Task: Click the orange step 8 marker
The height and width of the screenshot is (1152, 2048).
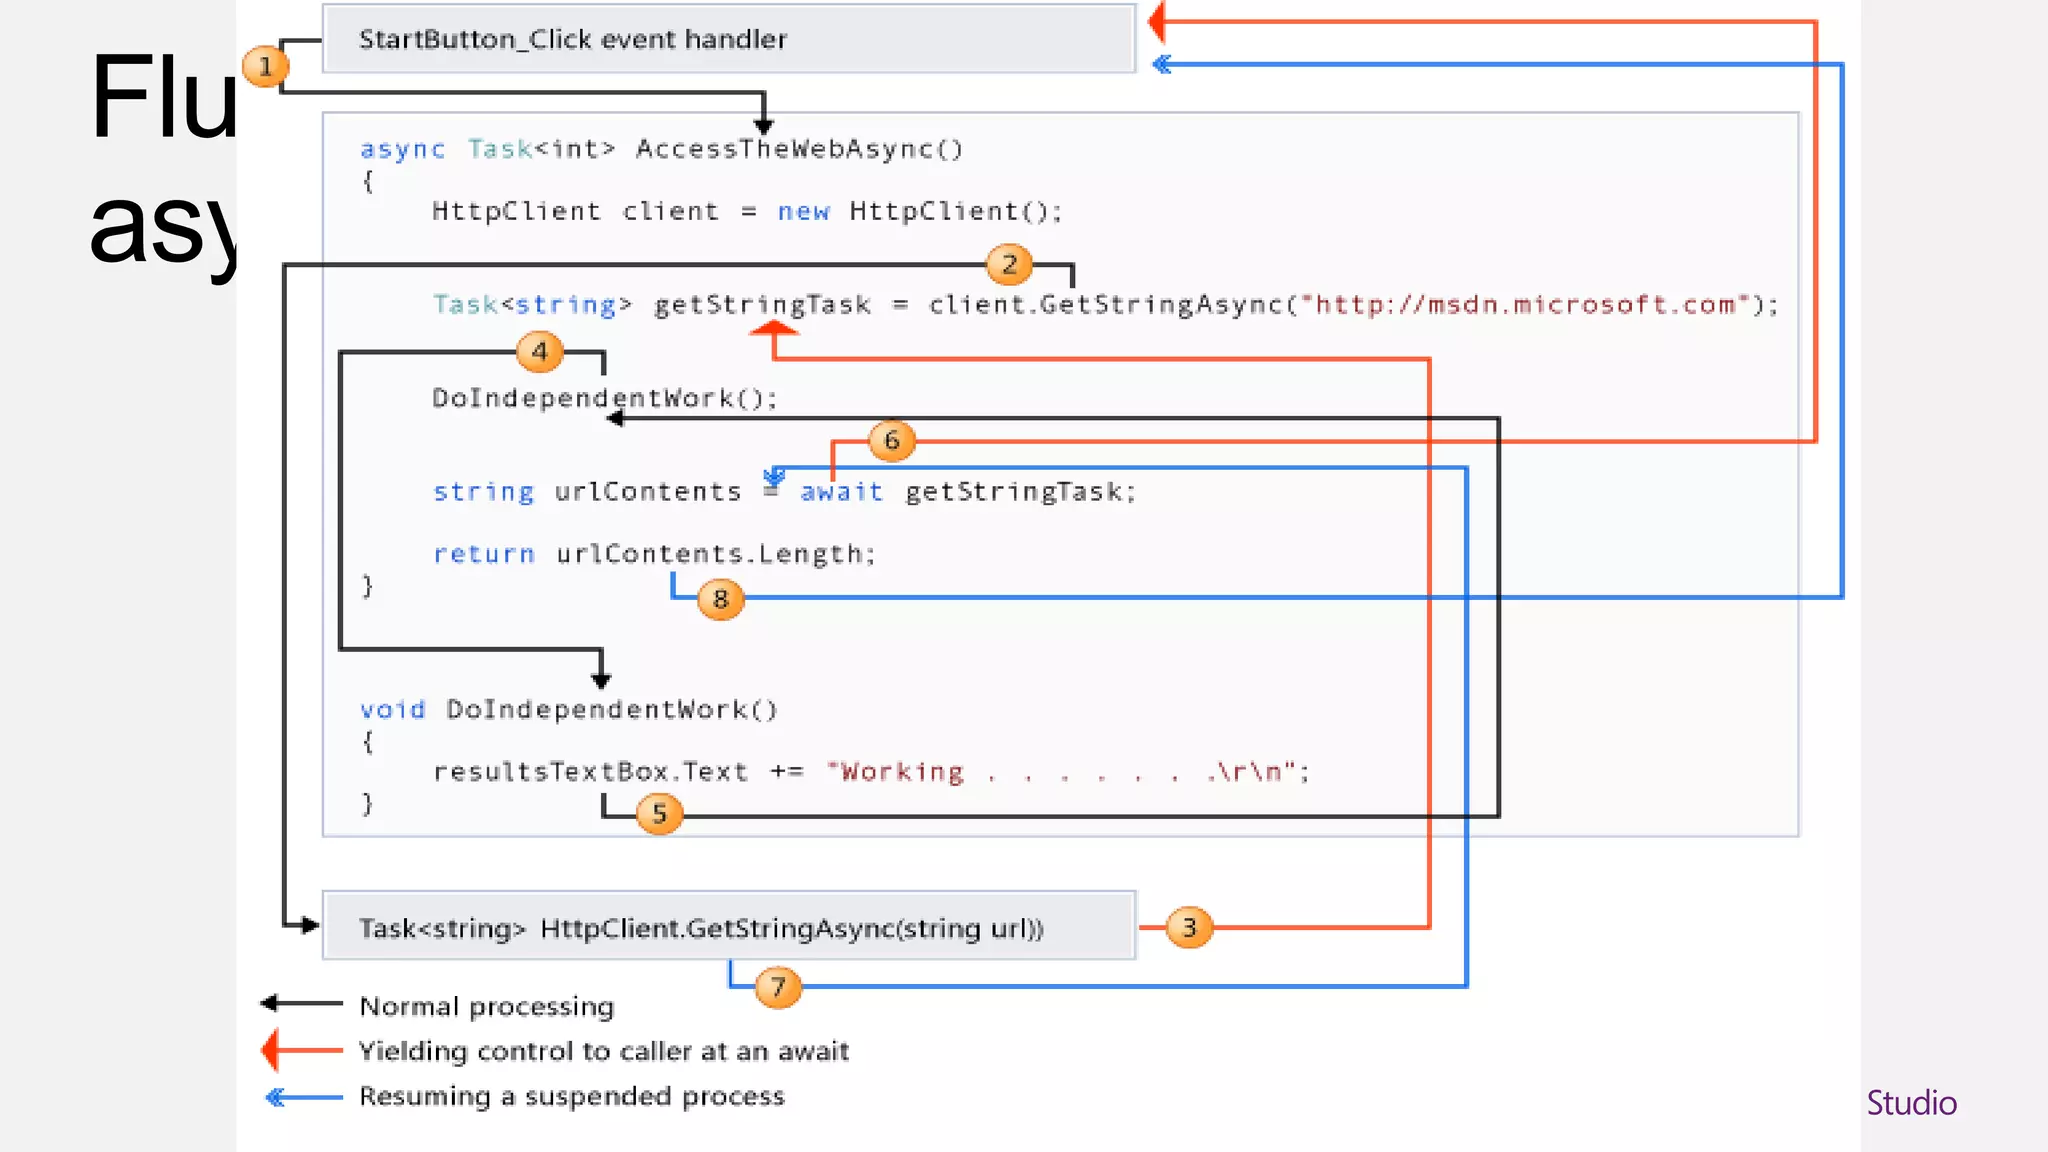Action: tap(720, 600)
